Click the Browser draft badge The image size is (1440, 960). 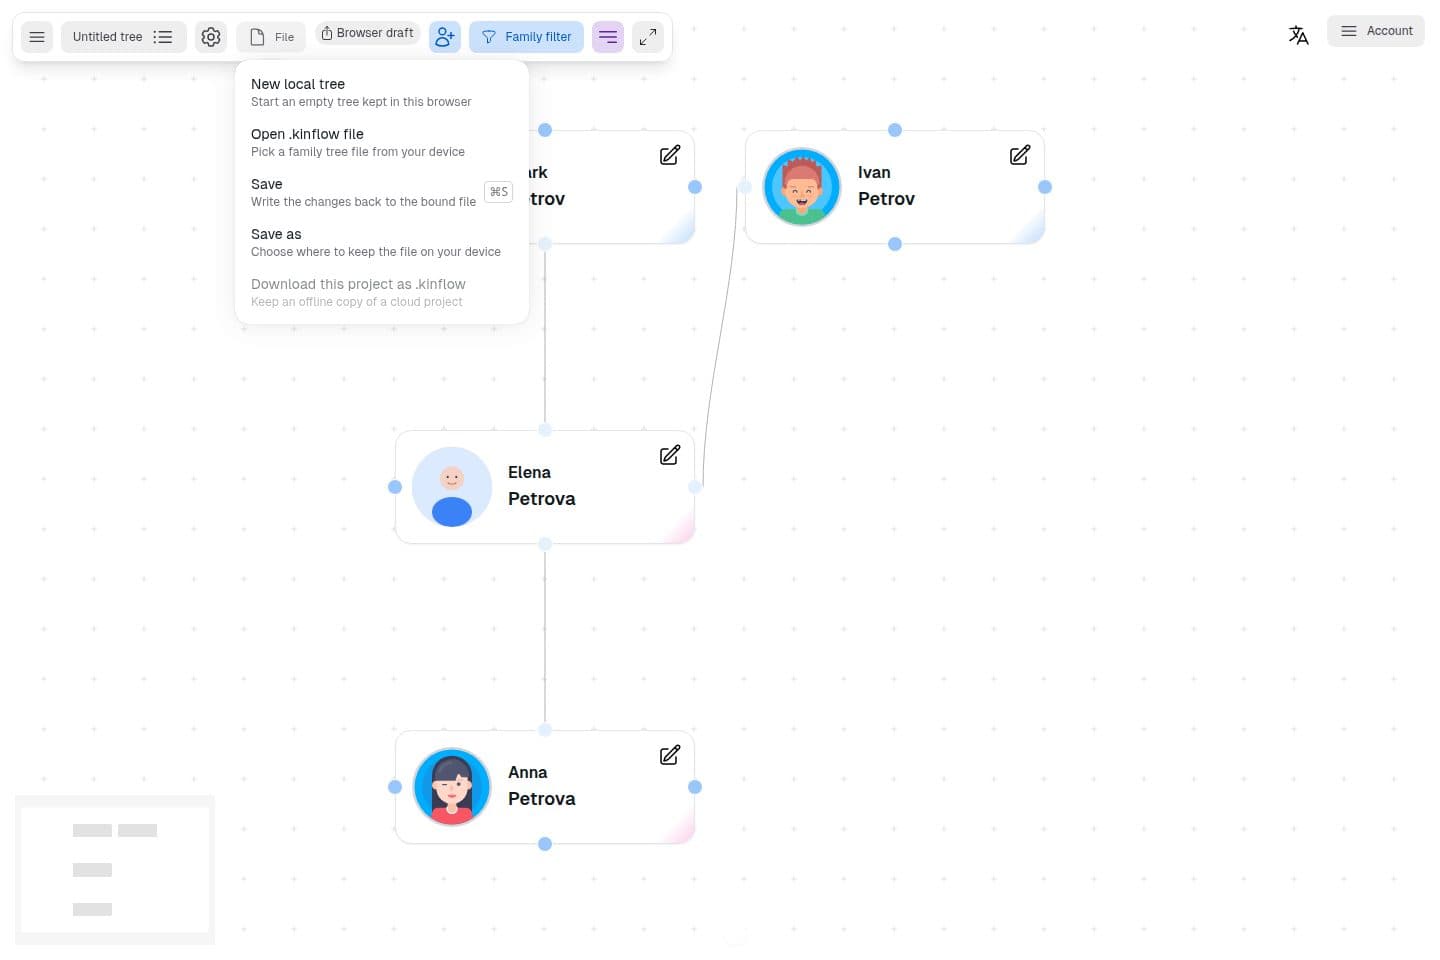click(367, 33)
